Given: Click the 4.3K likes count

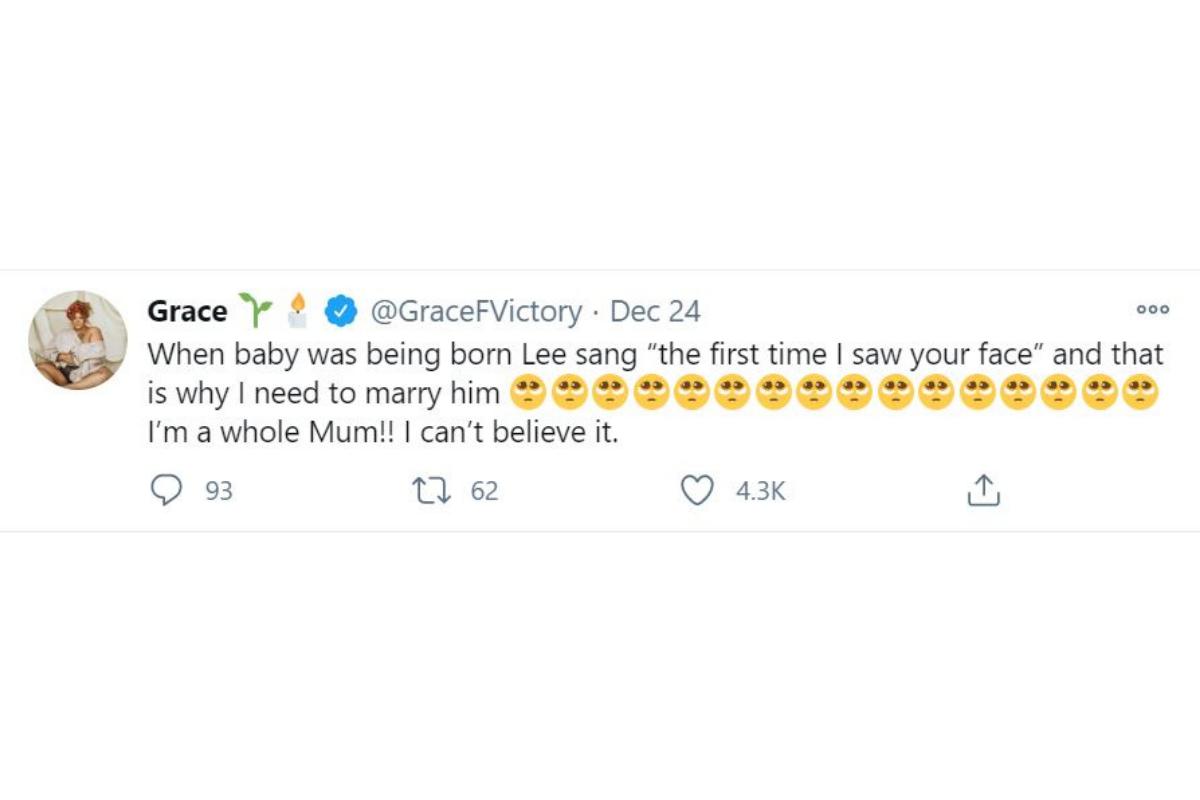Looking at the screenshot, I should coord(760,491).
